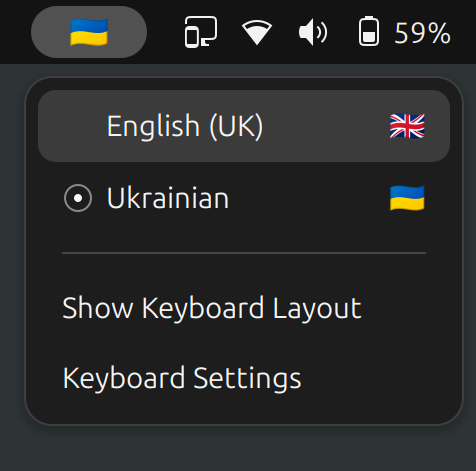This screenshot has width=476, height=471.
Task: Open Show Keyboard Layout
Action: (x=212, y=308)
